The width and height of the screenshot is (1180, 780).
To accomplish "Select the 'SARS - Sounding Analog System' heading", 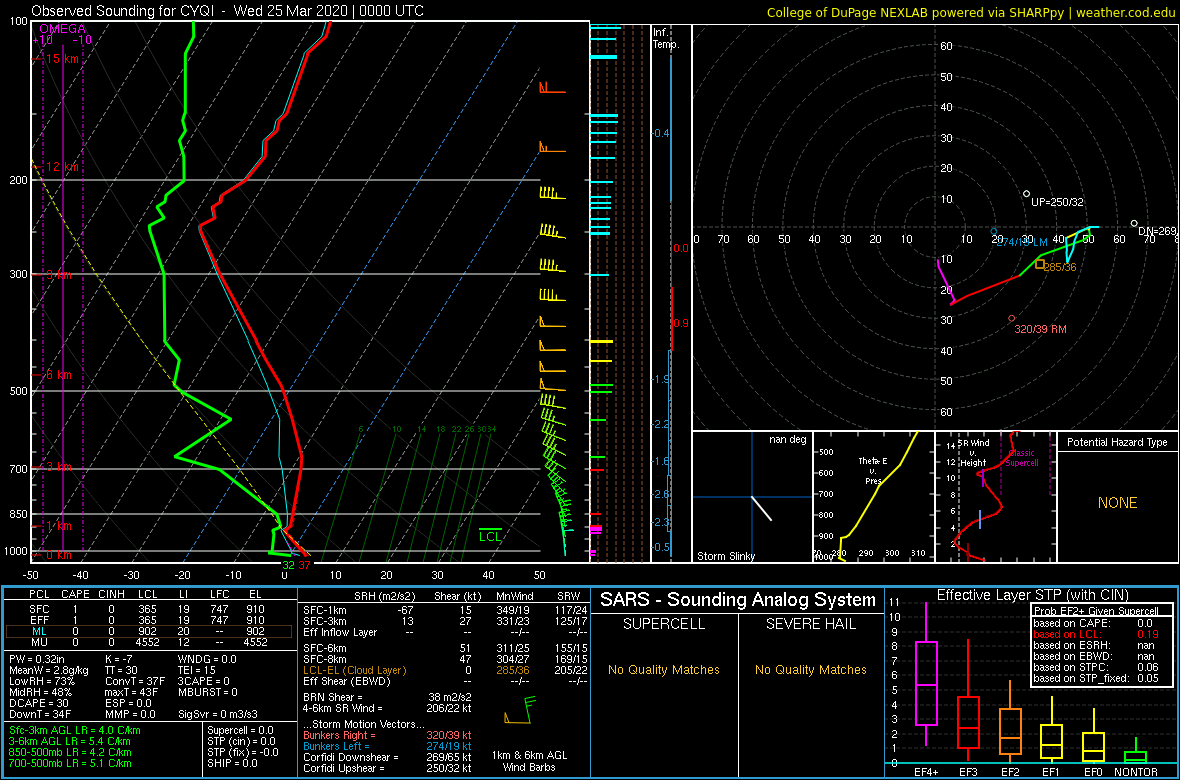I will 738,600.
